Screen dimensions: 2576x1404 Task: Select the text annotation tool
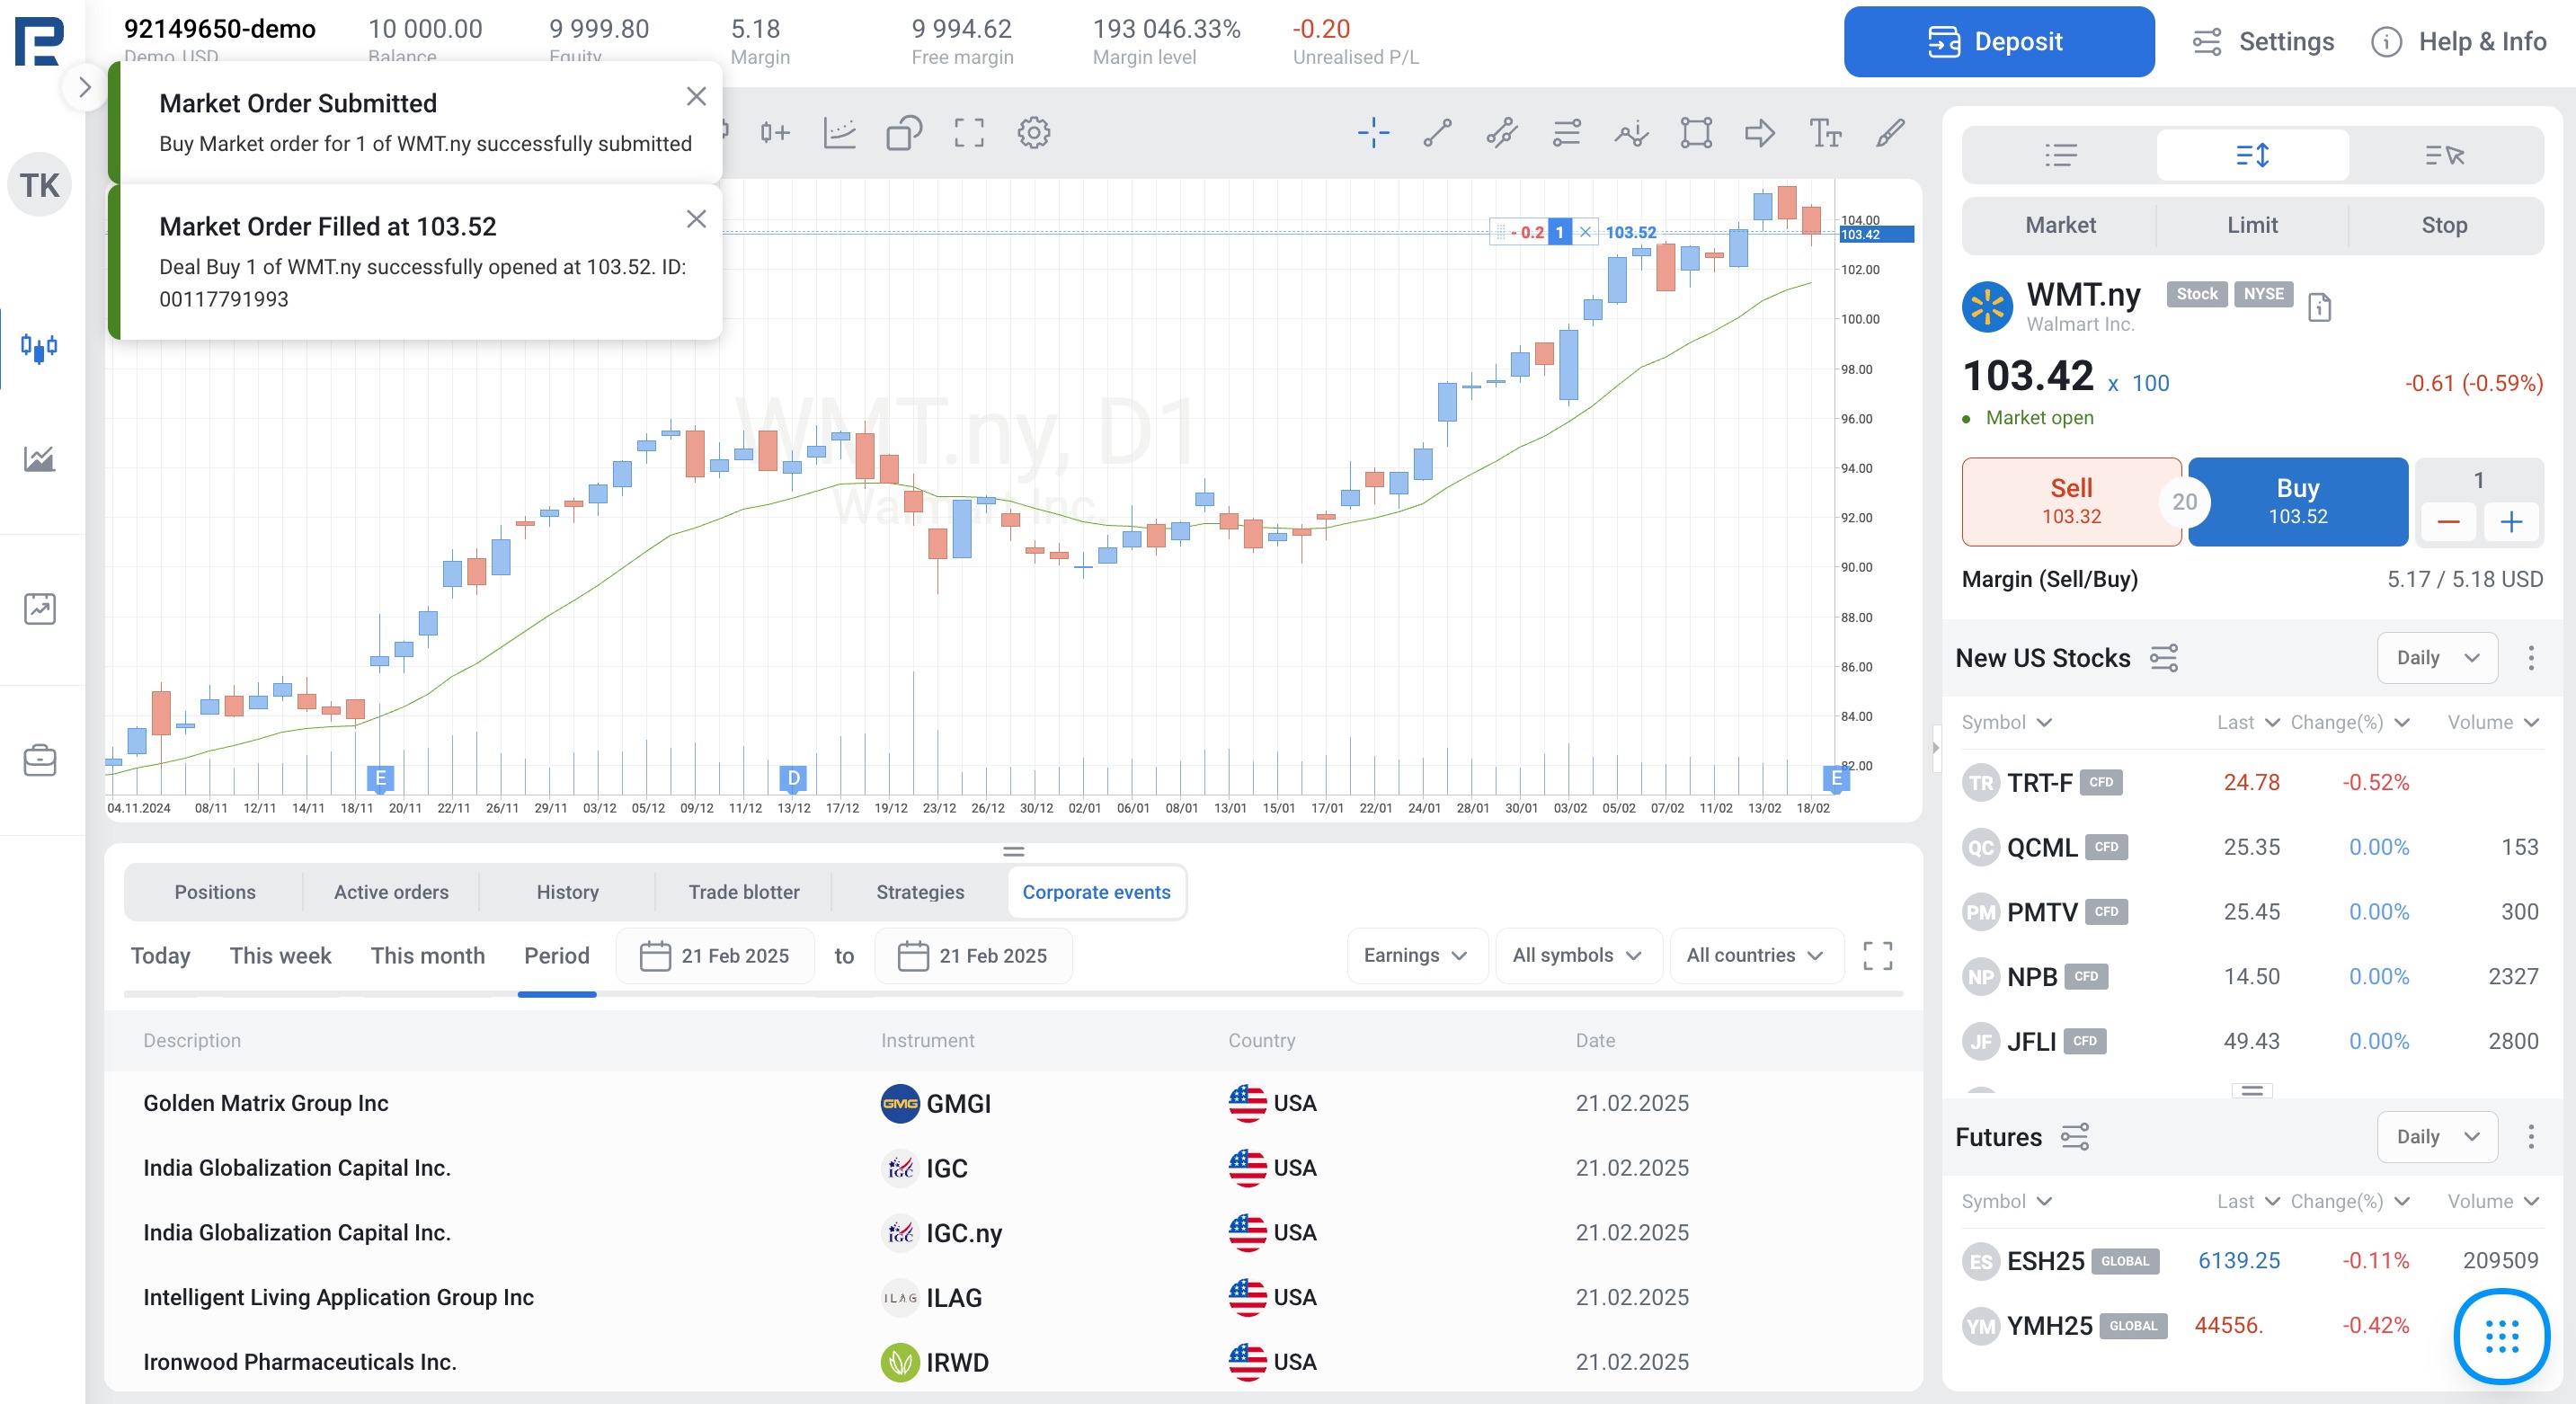coord(1824,133)
